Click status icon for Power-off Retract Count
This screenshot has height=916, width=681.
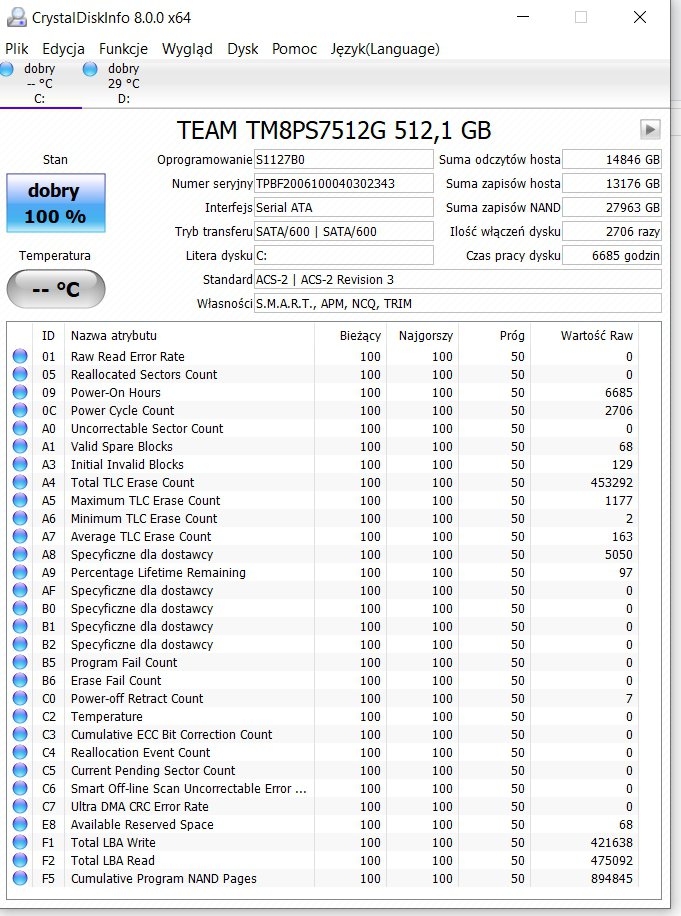tap(20, 698)
